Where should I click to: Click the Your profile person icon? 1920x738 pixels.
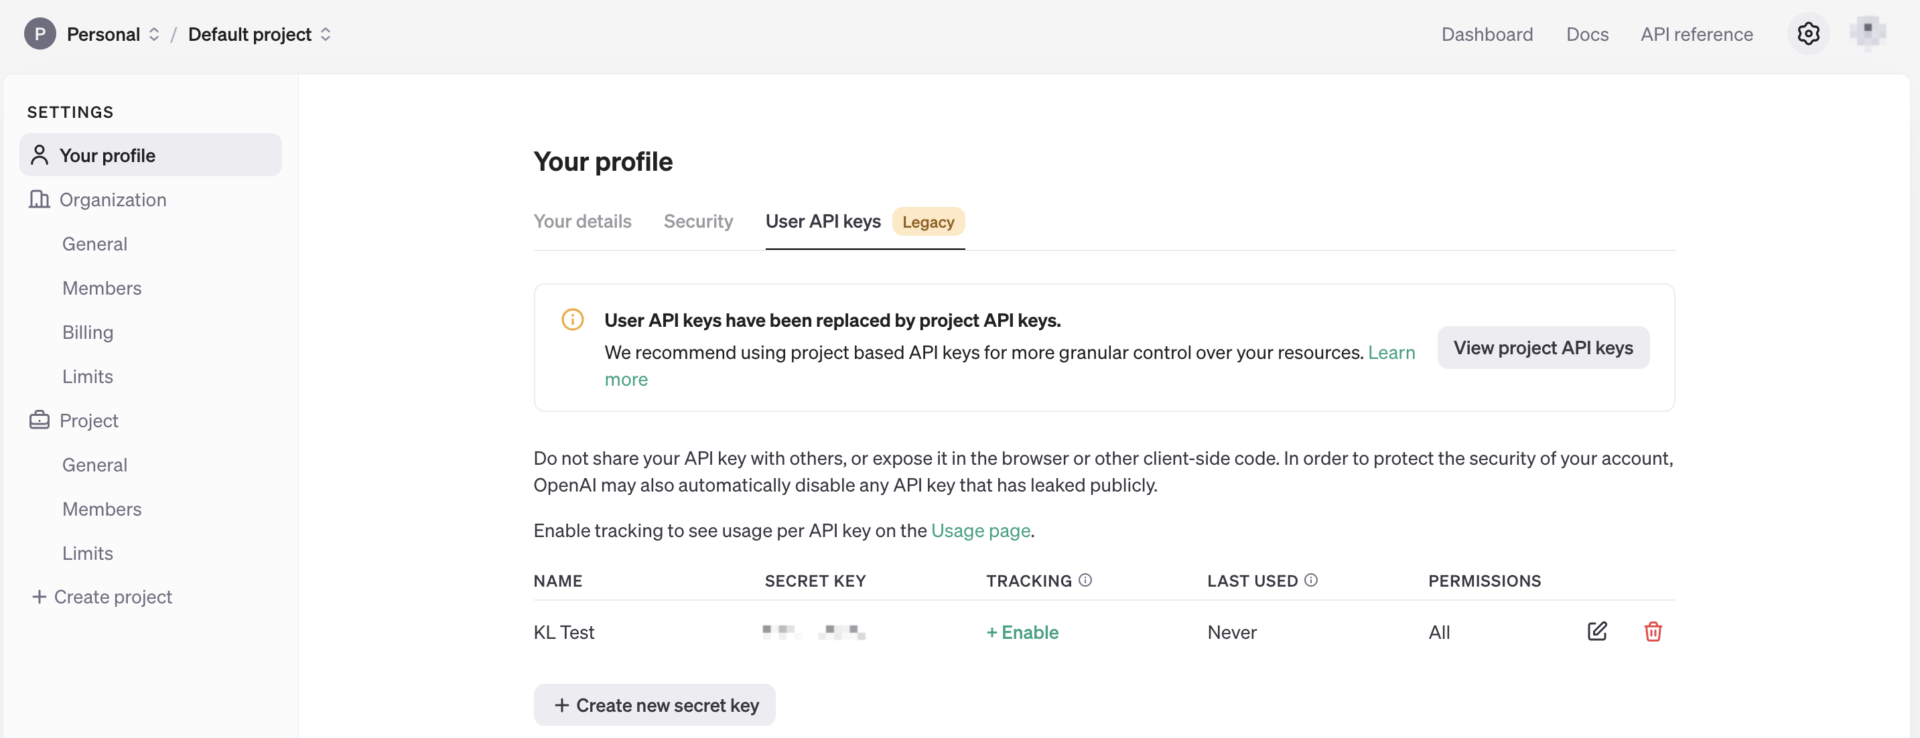point(39,154)
